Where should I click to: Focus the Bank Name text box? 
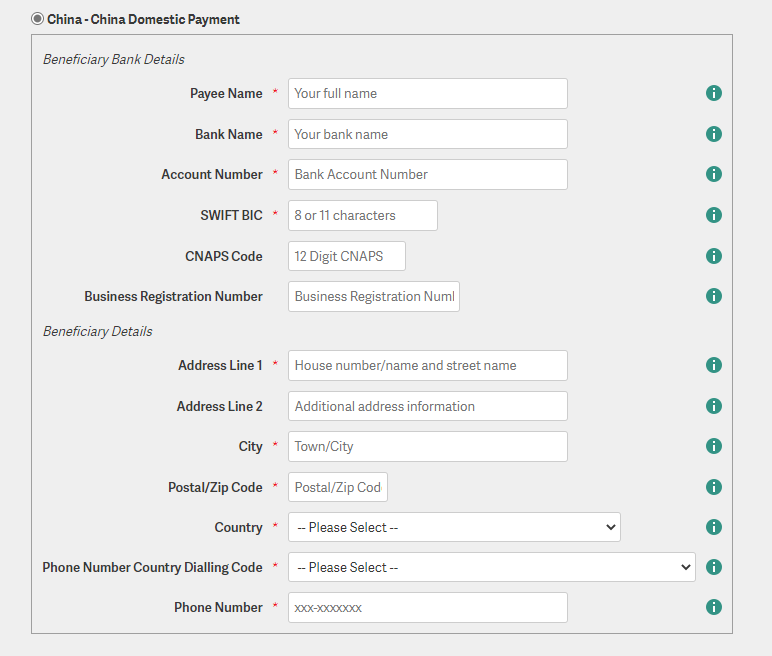(x=427, y=134)
